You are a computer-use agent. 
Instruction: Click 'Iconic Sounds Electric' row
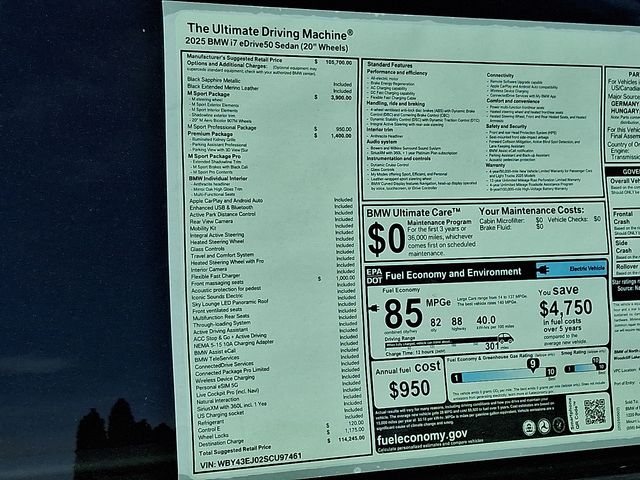217,297
